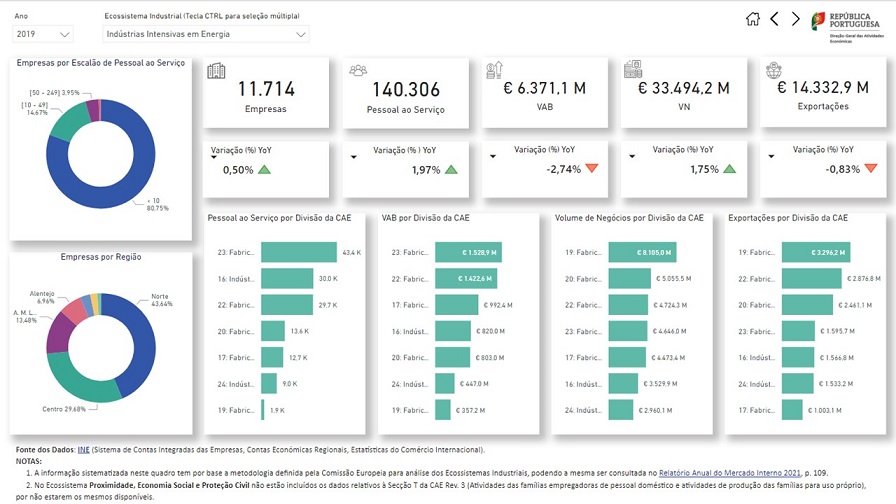Open the Ano 2019 dropdown
896x504 pixels.
[42, 34]
